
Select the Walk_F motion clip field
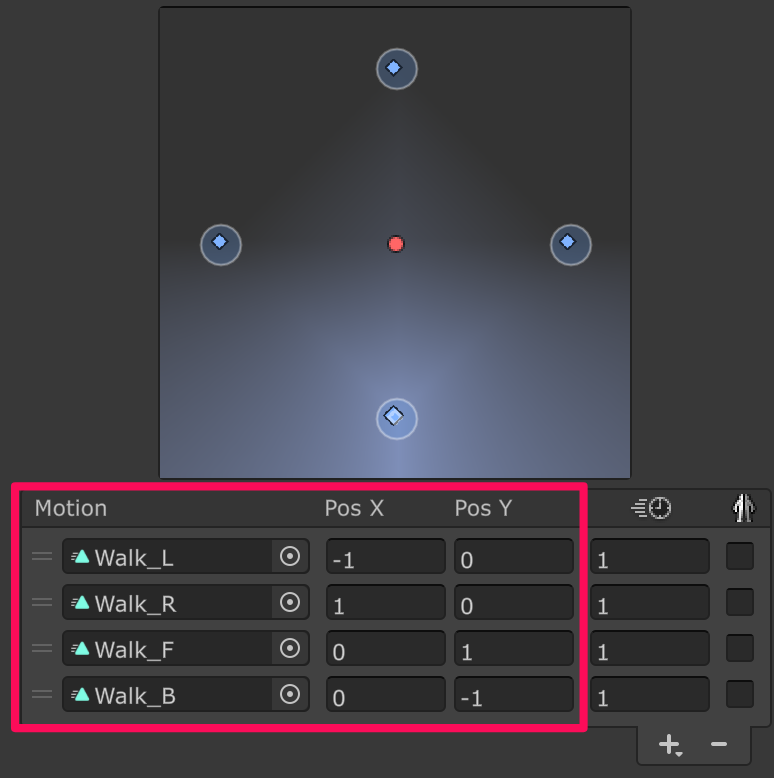click(x=168, y=650)
